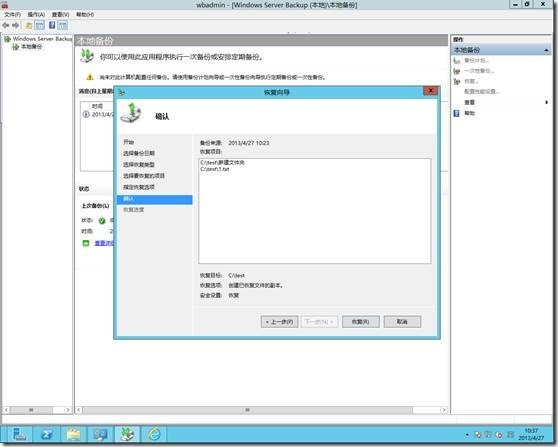Click the Help book icon in actions pane
Image resolution: width=558 pixels, height=447 pixels.
coord(457,113)
